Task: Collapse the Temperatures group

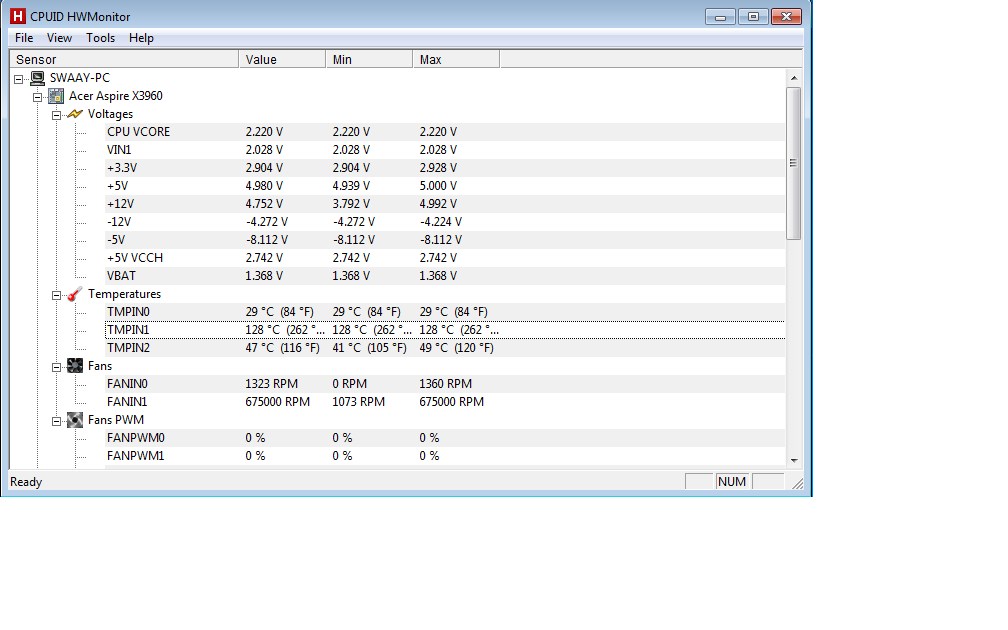Action: [57, 295]
